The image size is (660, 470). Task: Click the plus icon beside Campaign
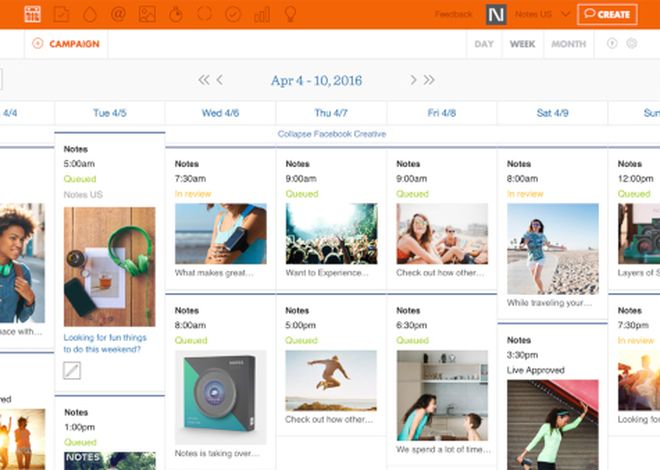[37, 43]
